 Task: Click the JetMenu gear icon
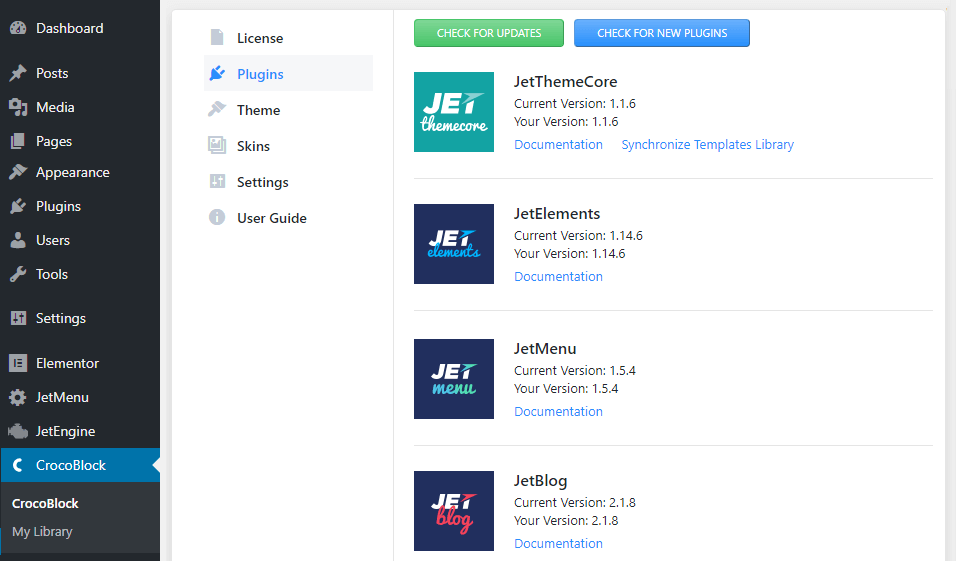pos(18,398)
